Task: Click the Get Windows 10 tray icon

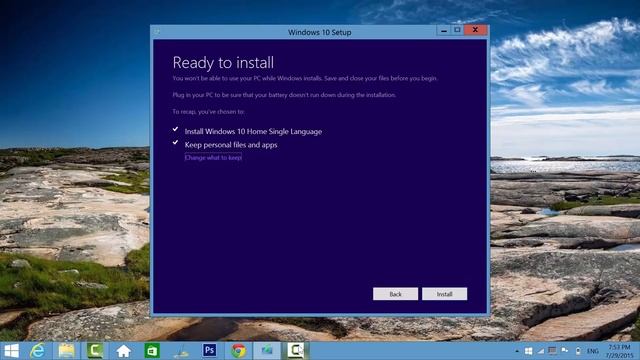Action: point(528,351)
